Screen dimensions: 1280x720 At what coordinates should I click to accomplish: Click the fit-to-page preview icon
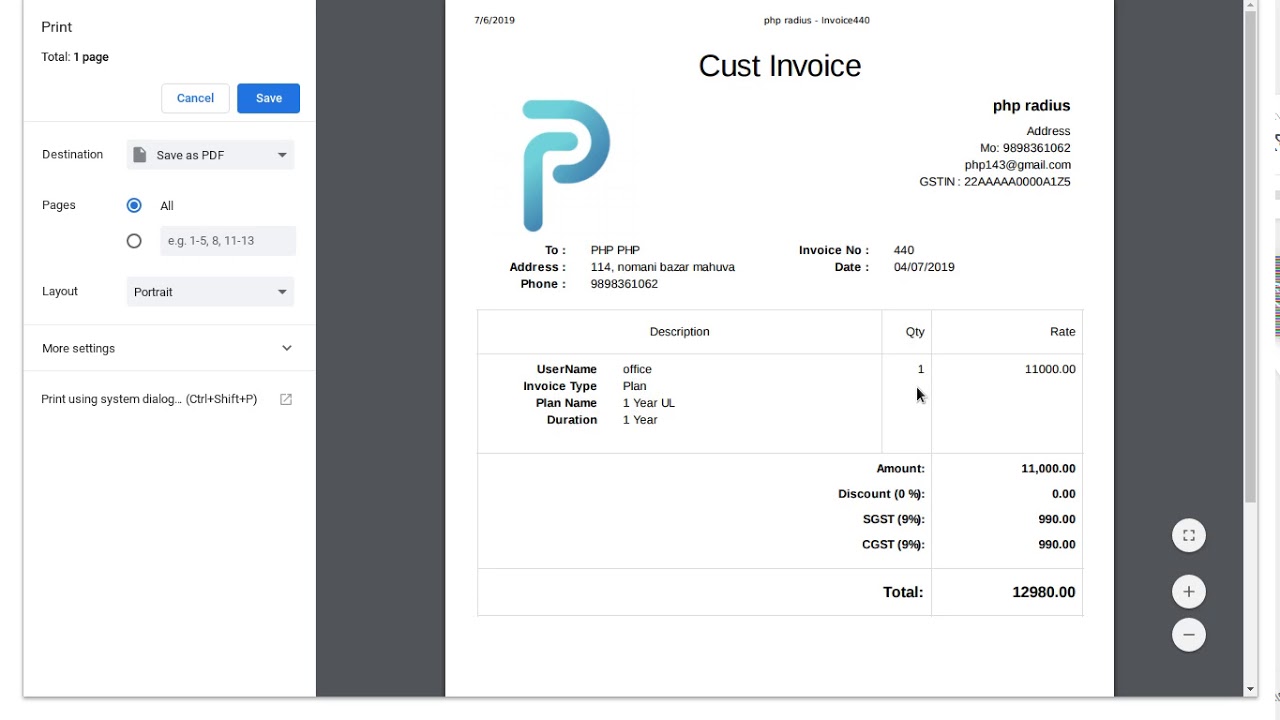(1189, 536)
